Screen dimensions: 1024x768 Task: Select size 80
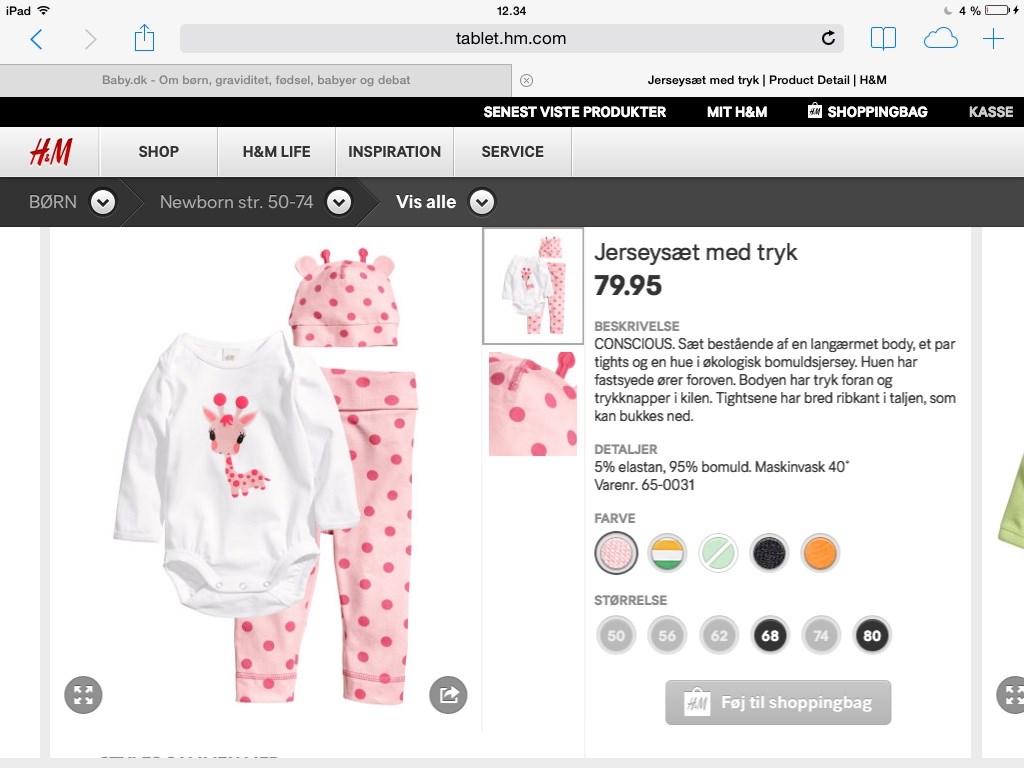(872, 635)
